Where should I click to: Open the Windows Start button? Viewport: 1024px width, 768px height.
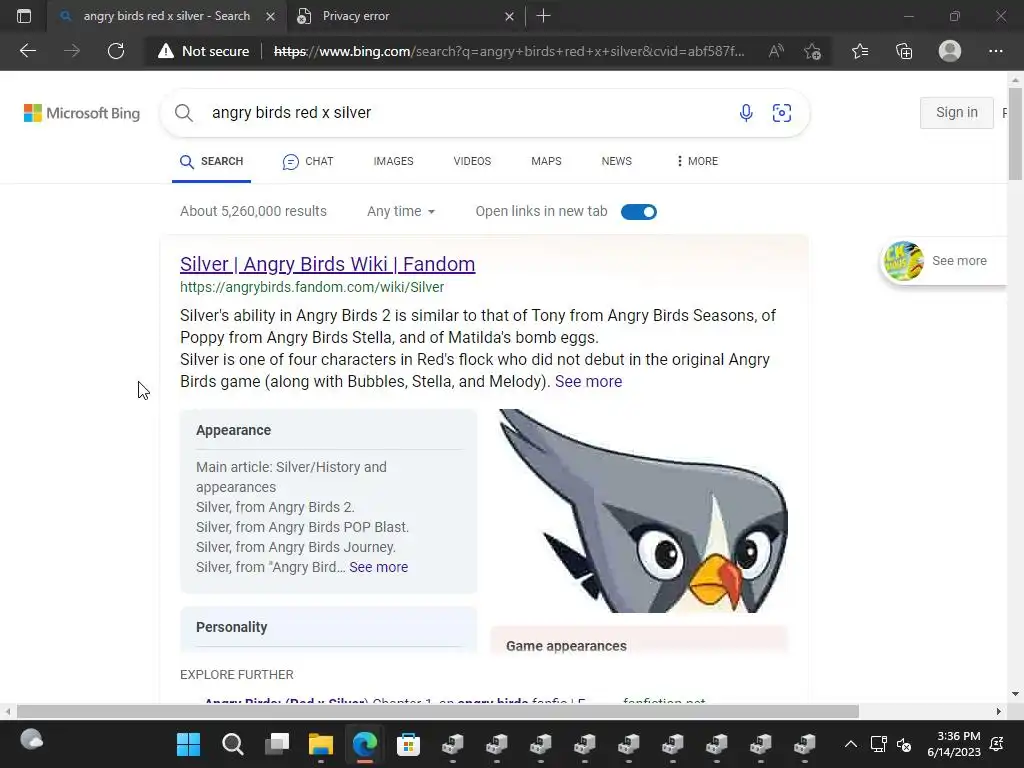[188, 744]
